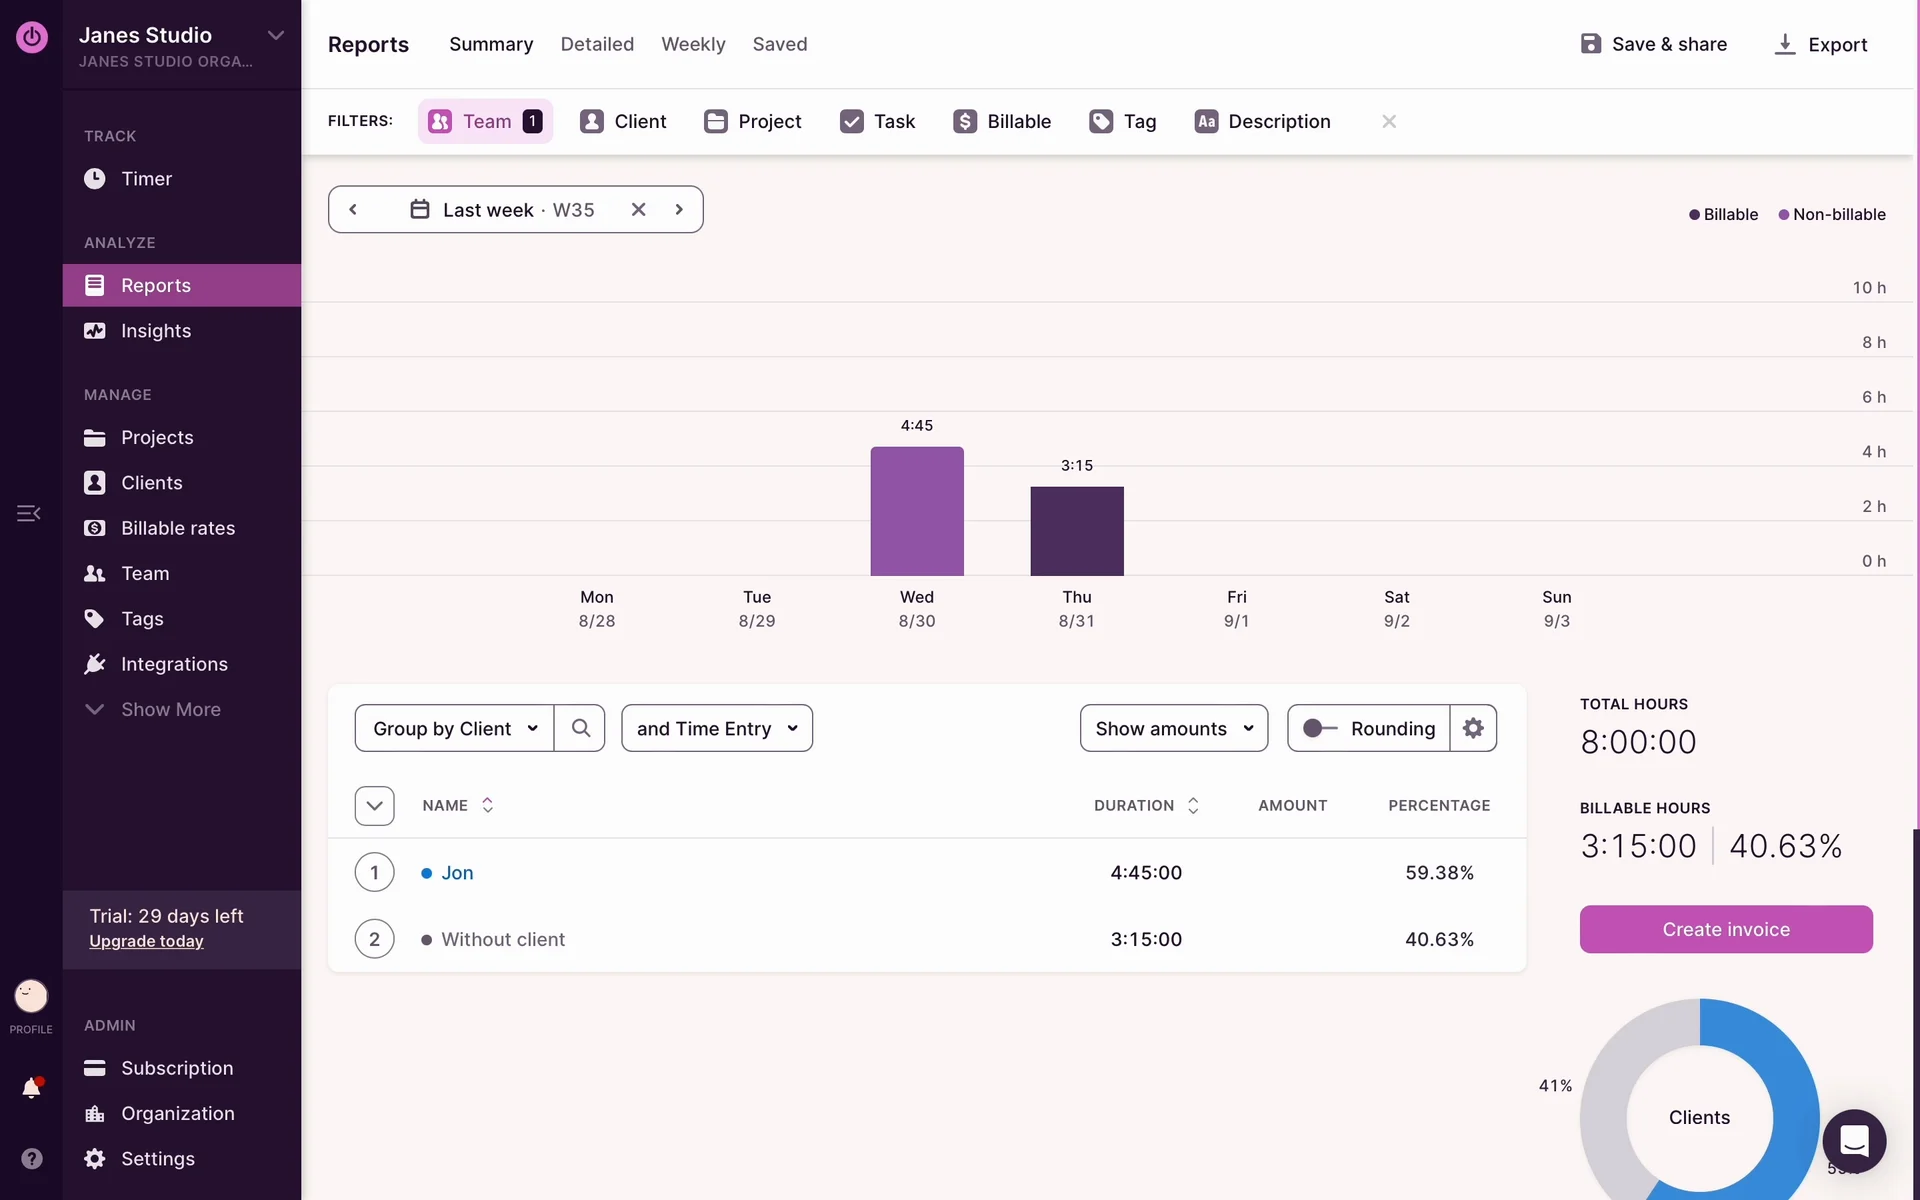This screenshot has height=1200, width=1920.
Task: Click the search magnifier next to Group by
Action: click(x=580, y=728)
